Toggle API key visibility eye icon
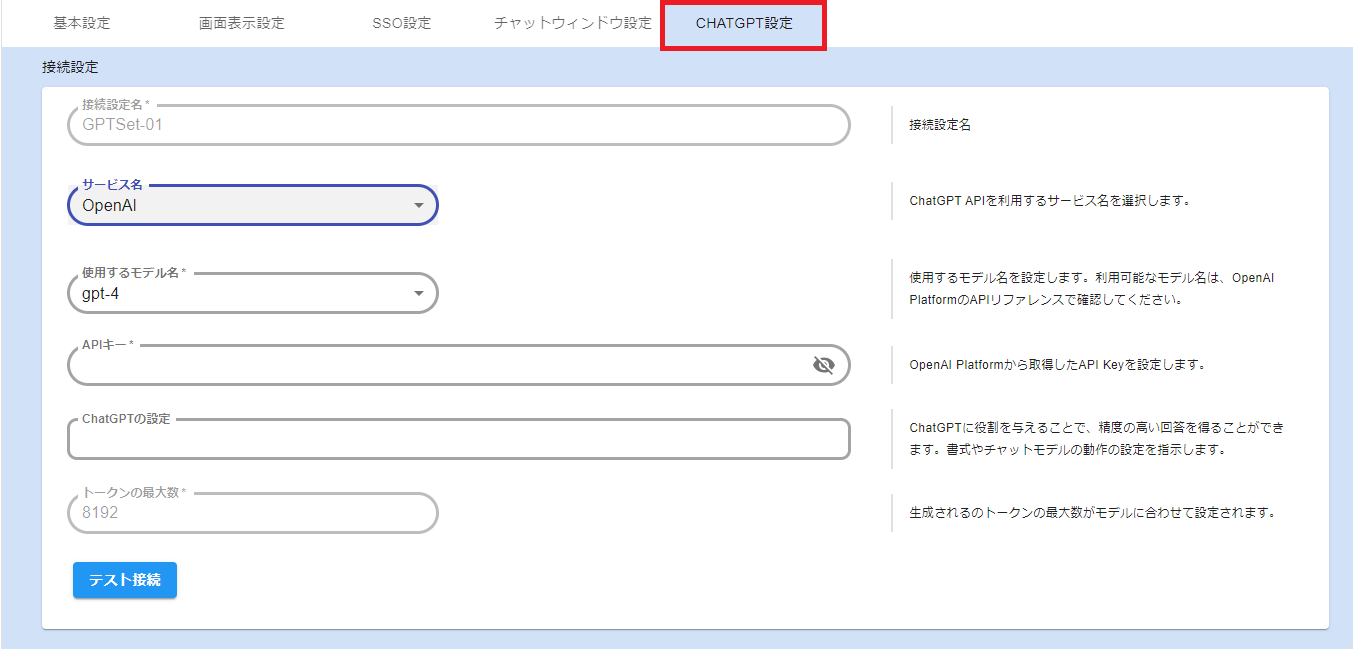This screenshot has height=650, width=1353. pos(823,366)
